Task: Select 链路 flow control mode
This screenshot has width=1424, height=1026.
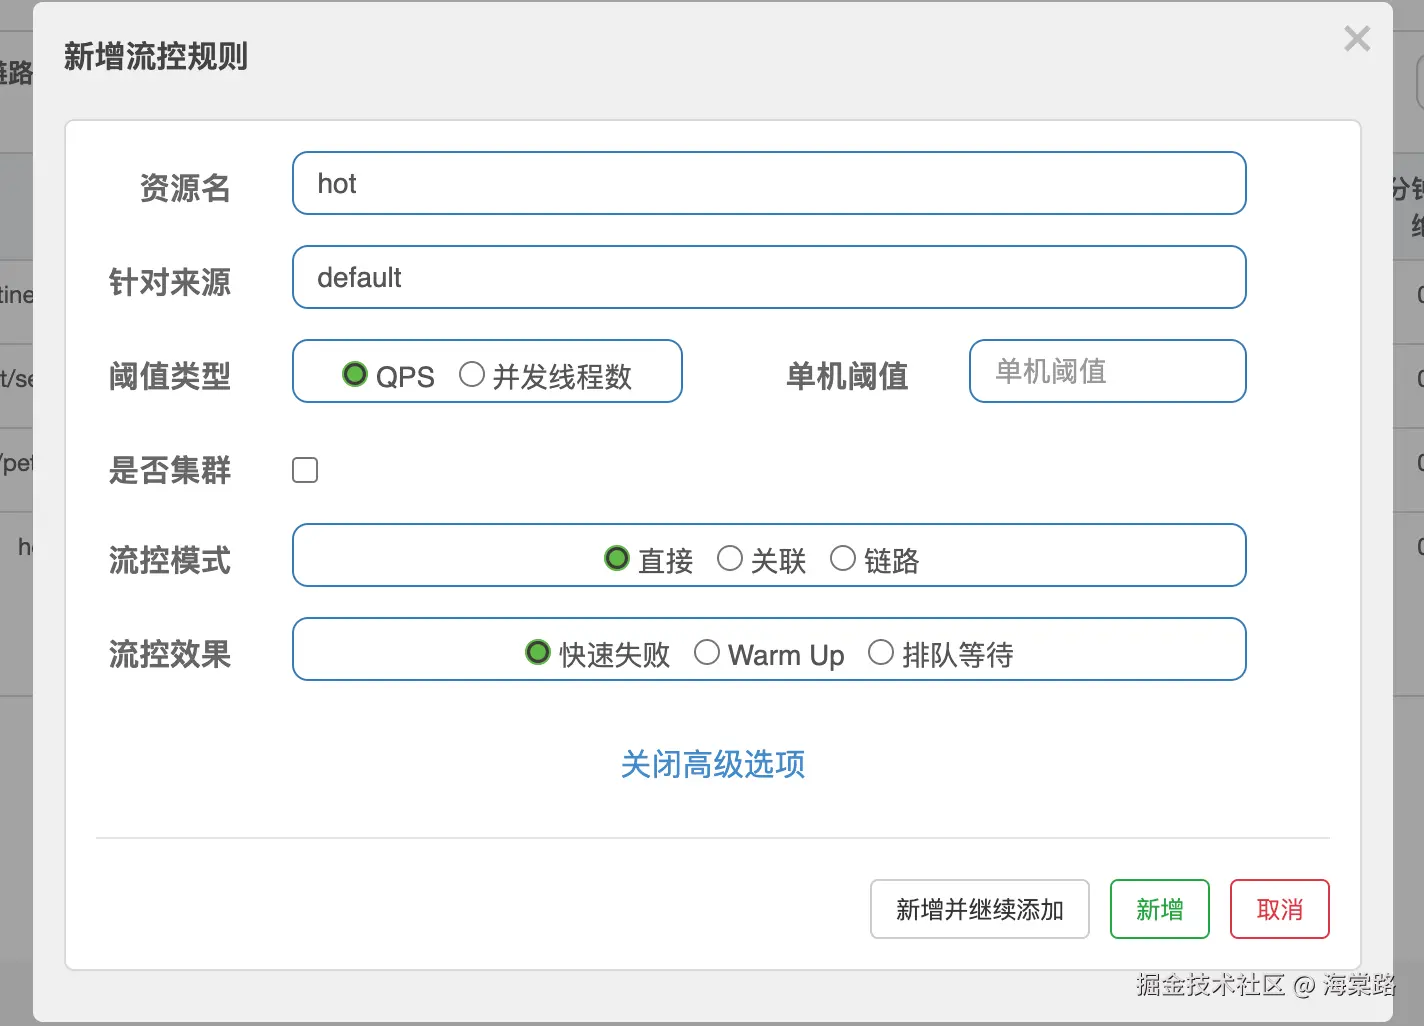Action: click(843, 558)
